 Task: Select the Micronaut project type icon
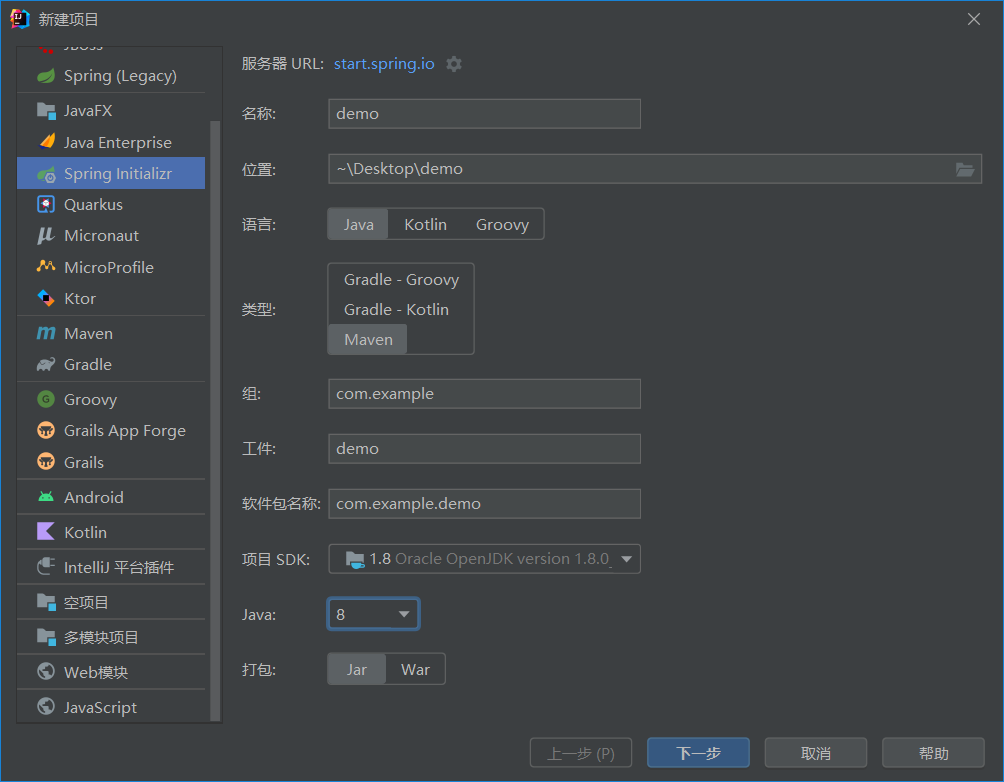[45, 236]
